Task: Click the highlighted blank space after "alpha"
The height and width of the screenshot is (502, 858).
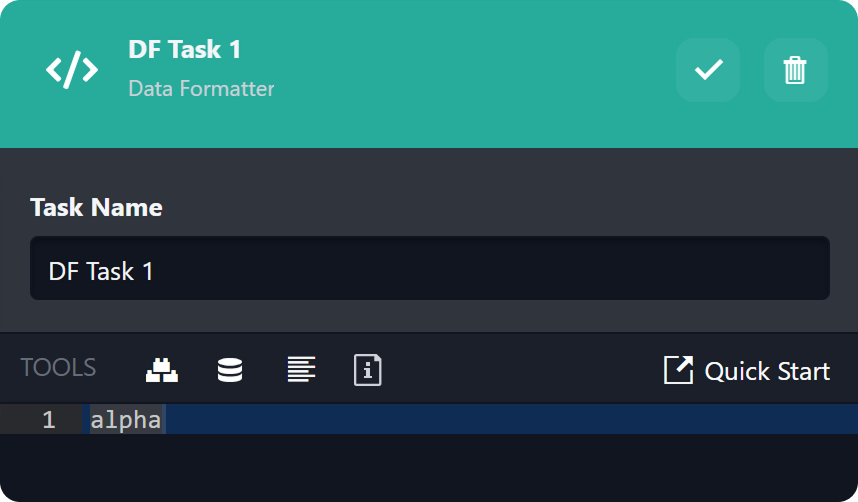Action: (x=500, y=420)
